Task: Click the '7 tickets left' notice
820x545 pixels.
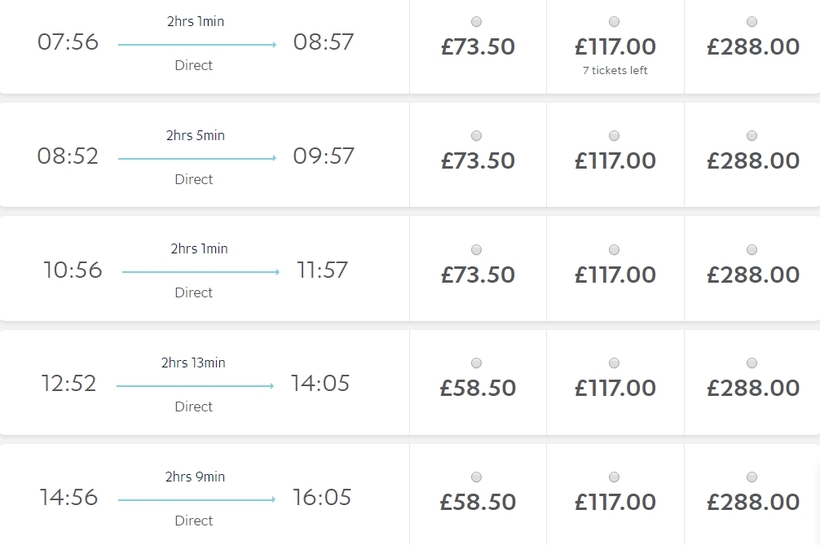Action: tap(615, 71)
